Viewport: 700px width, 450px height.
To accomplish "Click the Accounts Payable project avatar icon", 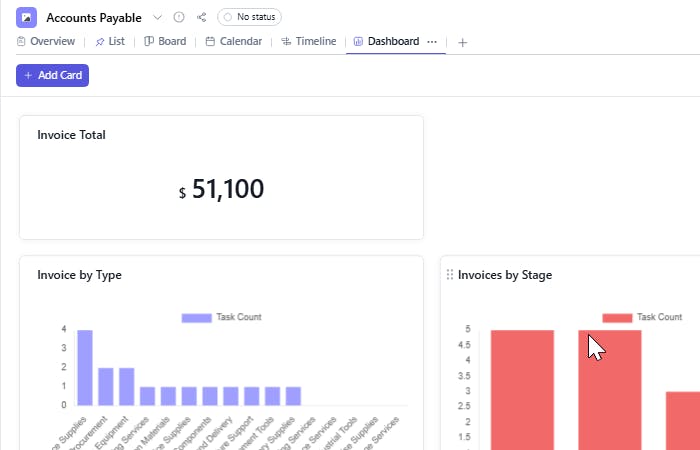I will pos(27,17).
